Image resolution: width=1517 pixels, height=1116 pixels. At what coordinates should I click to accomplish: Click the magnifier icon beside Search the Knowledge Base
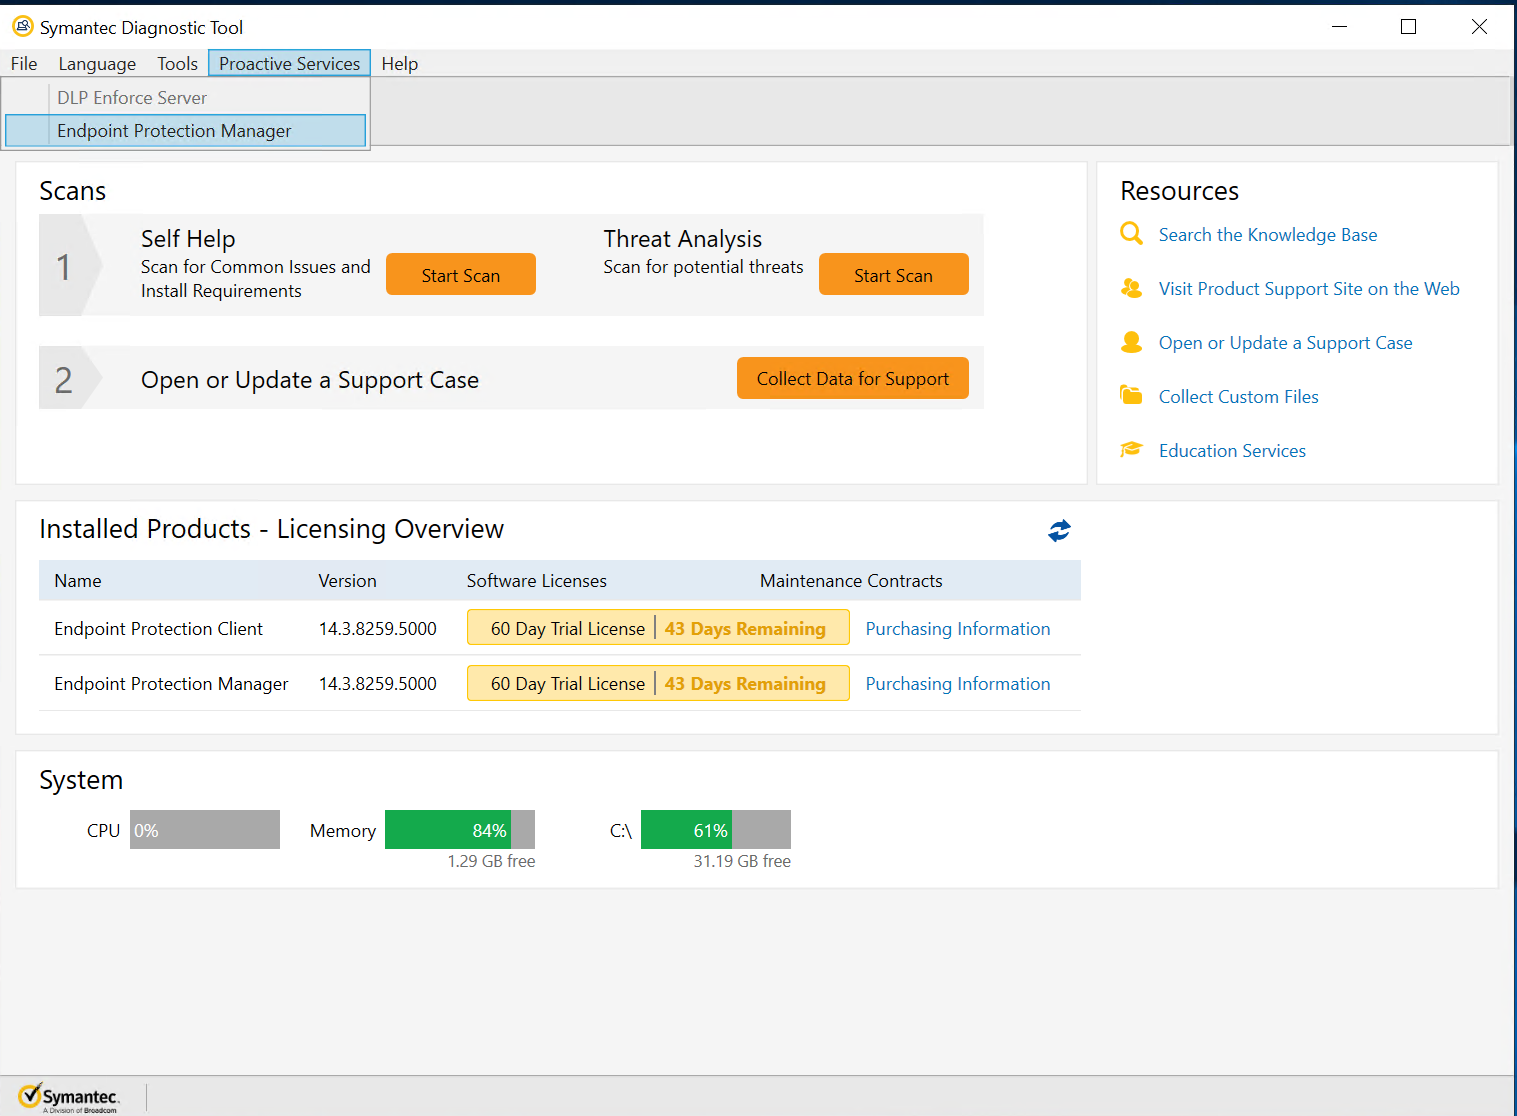click(x=1131, y=234)
